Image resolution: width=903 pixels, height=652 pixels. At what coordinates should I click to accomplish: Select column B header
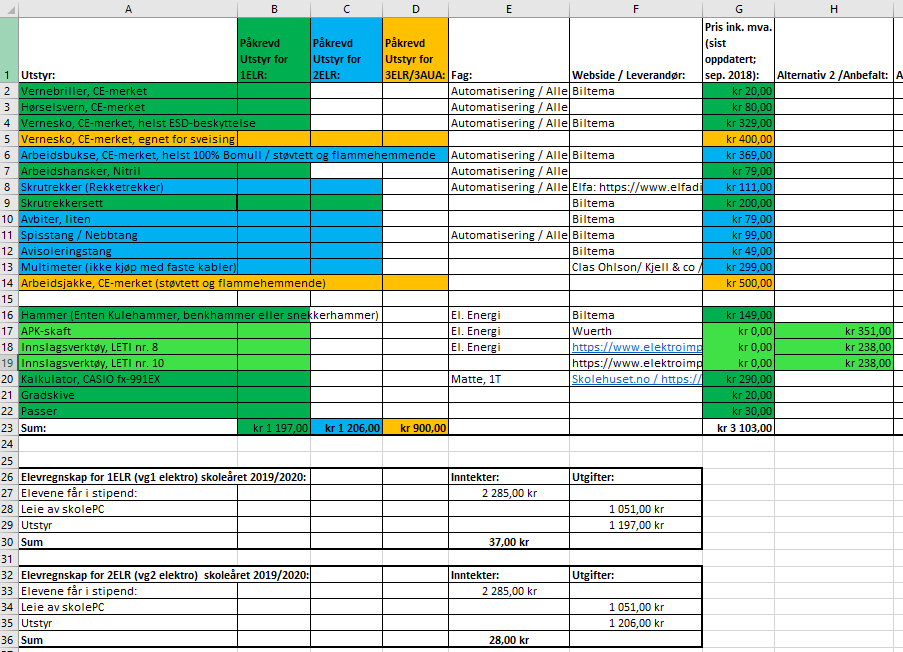274,9
